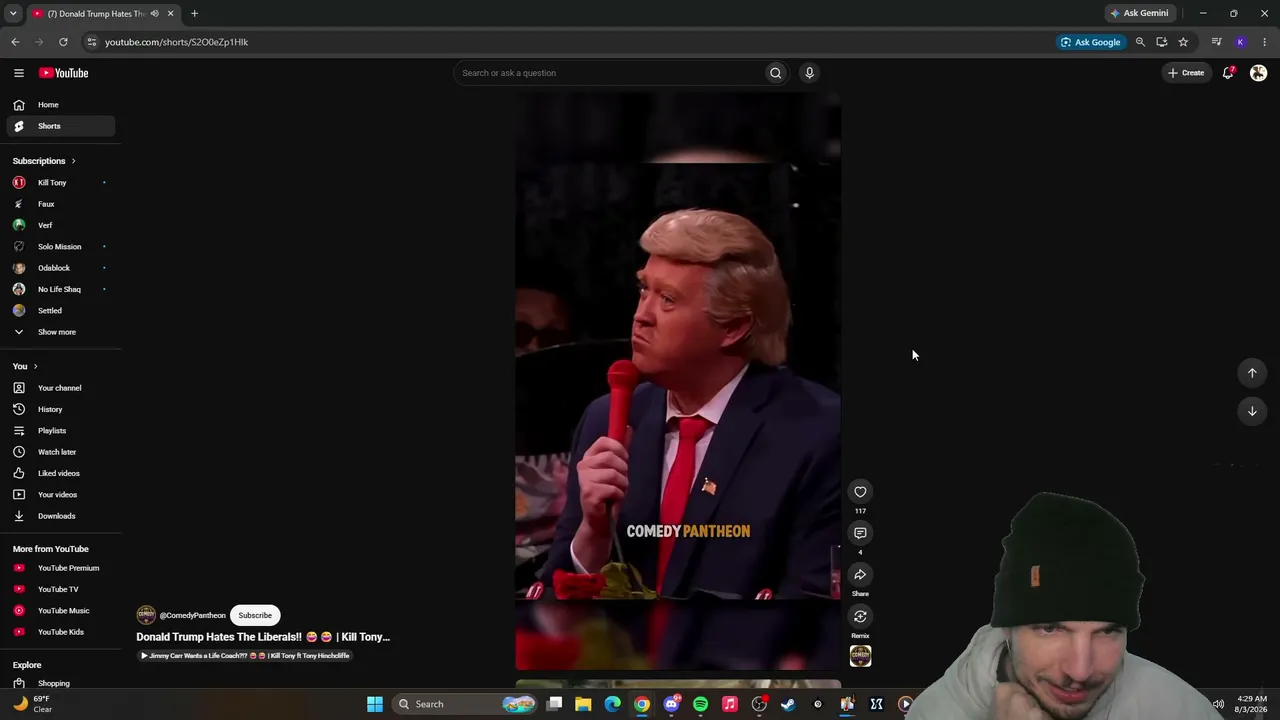Open Chrome profile K menu

[x=1241, y=42]
